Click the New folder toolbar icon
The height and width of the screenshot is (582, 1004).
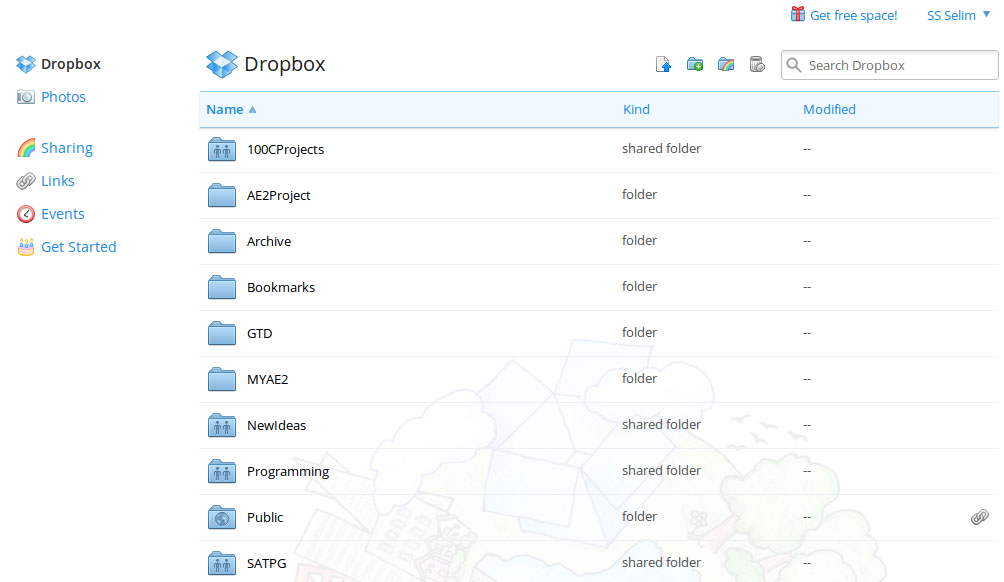[695, 65]
